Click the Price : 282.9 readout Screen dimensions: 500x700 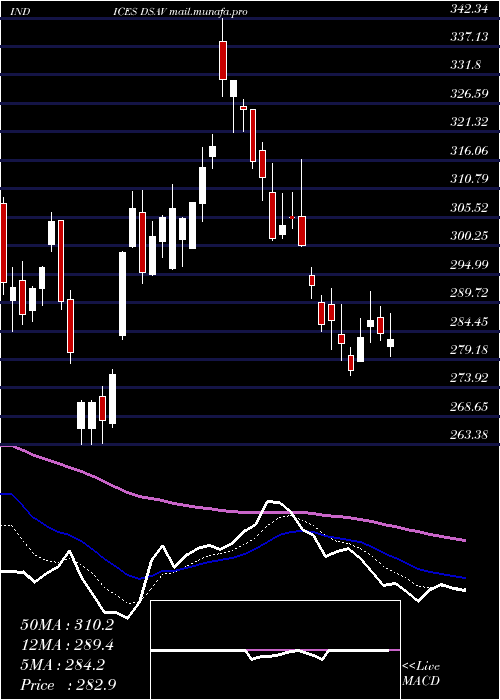[x=68, y=685]
